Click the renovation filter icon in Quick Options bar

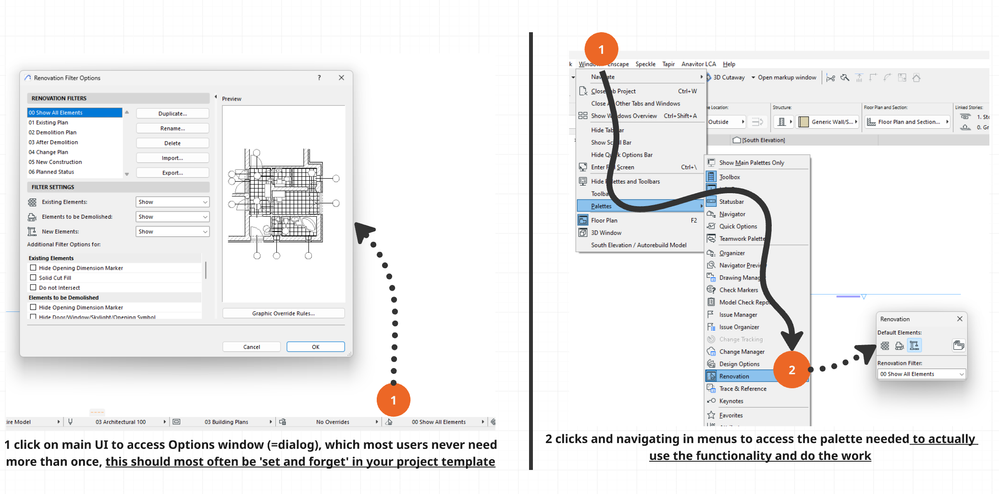[x=389, y=422]
